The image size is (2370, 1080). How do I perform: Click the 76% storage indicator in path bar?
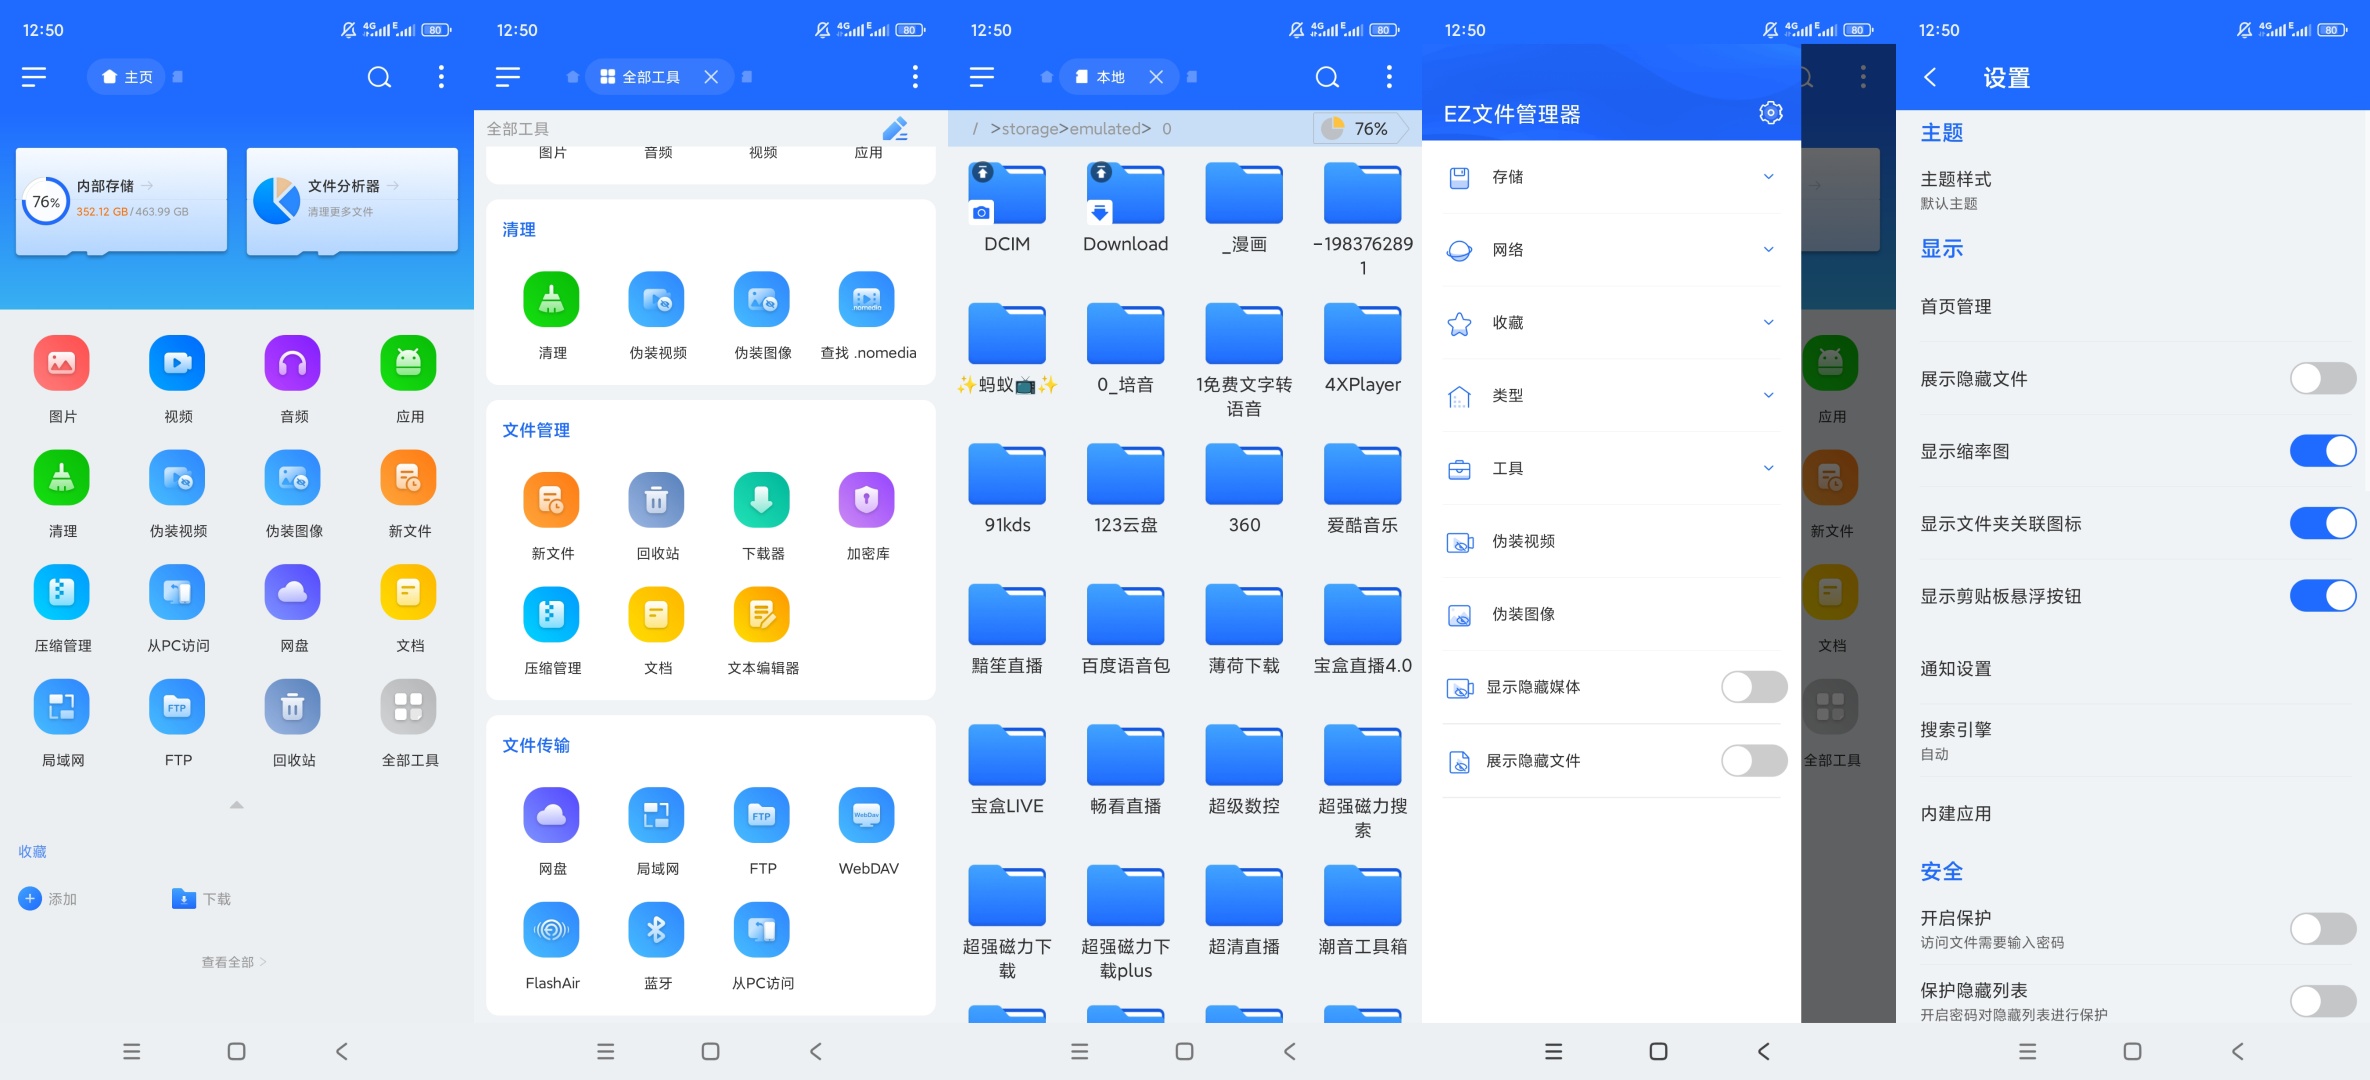coord(1359,128)
